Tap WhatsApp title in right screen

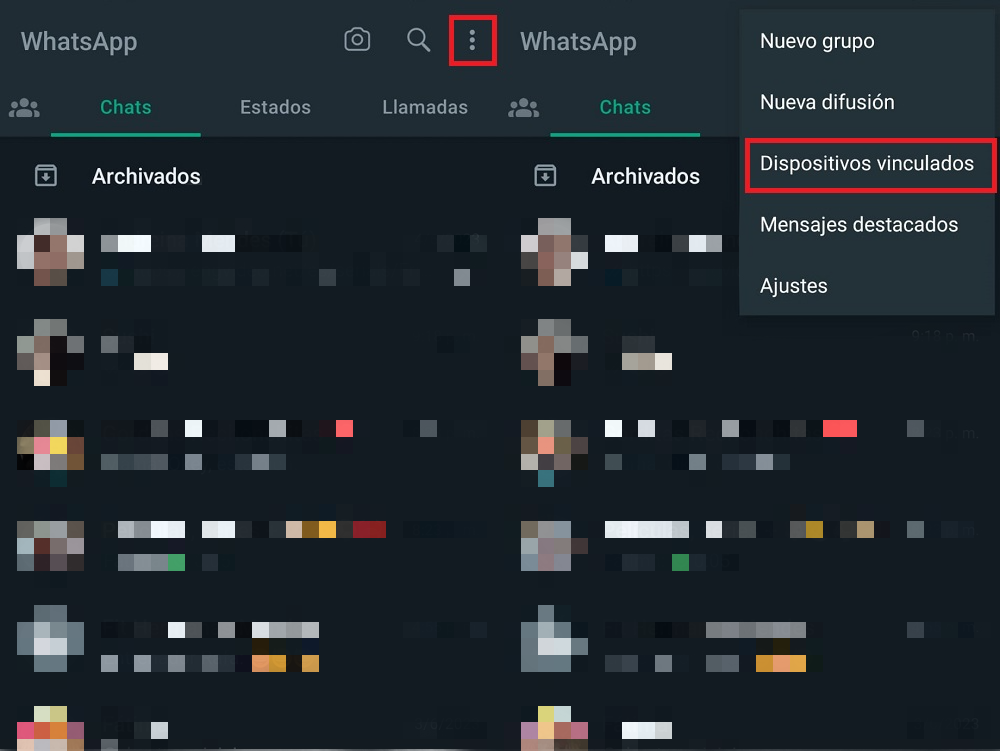tap(578, 42)
